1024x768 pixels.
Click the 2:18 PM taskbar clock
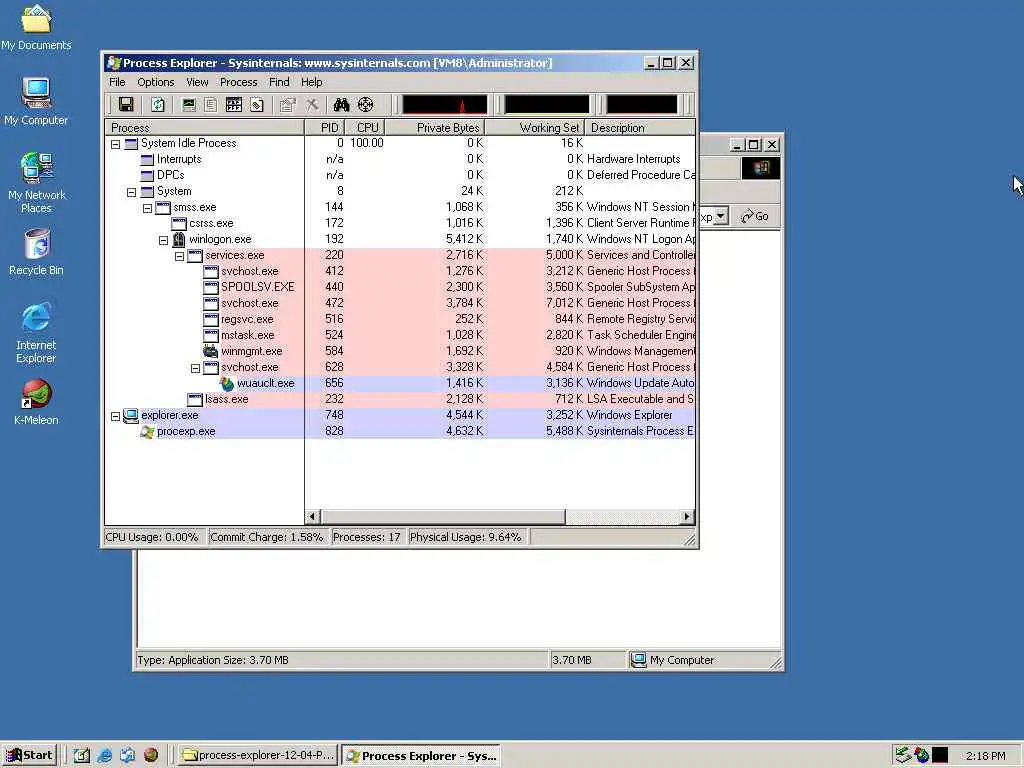click(985, 756)
